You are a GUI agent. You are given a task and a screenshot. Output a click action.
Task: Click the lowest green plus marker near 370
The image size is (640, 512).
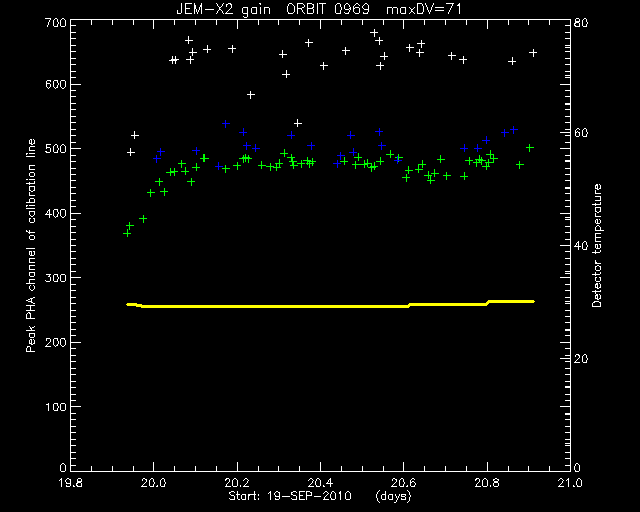127,233
